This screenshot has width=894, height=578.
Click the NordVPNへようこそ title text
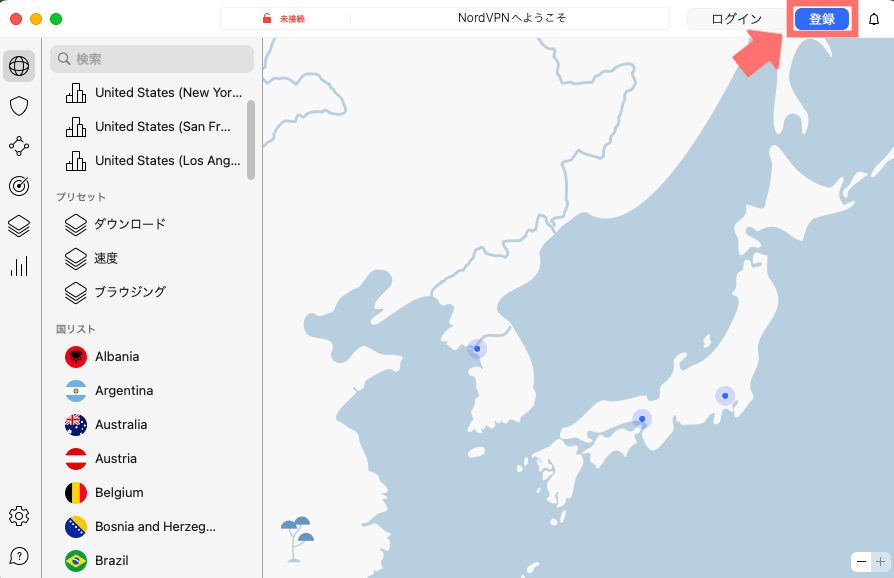pyautogui.click(x=512, y=18)
